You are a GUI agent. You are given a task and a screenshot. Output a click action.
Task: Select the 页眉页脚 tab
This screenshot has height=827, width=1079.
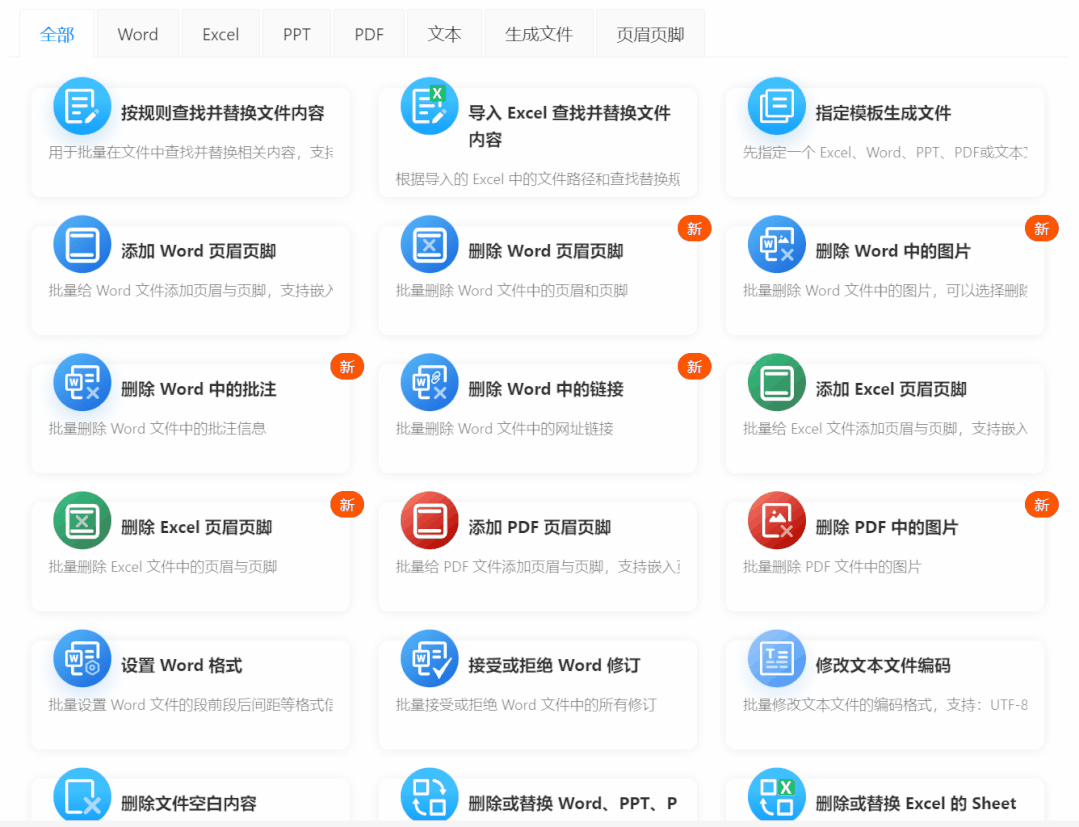click(650, 34)
